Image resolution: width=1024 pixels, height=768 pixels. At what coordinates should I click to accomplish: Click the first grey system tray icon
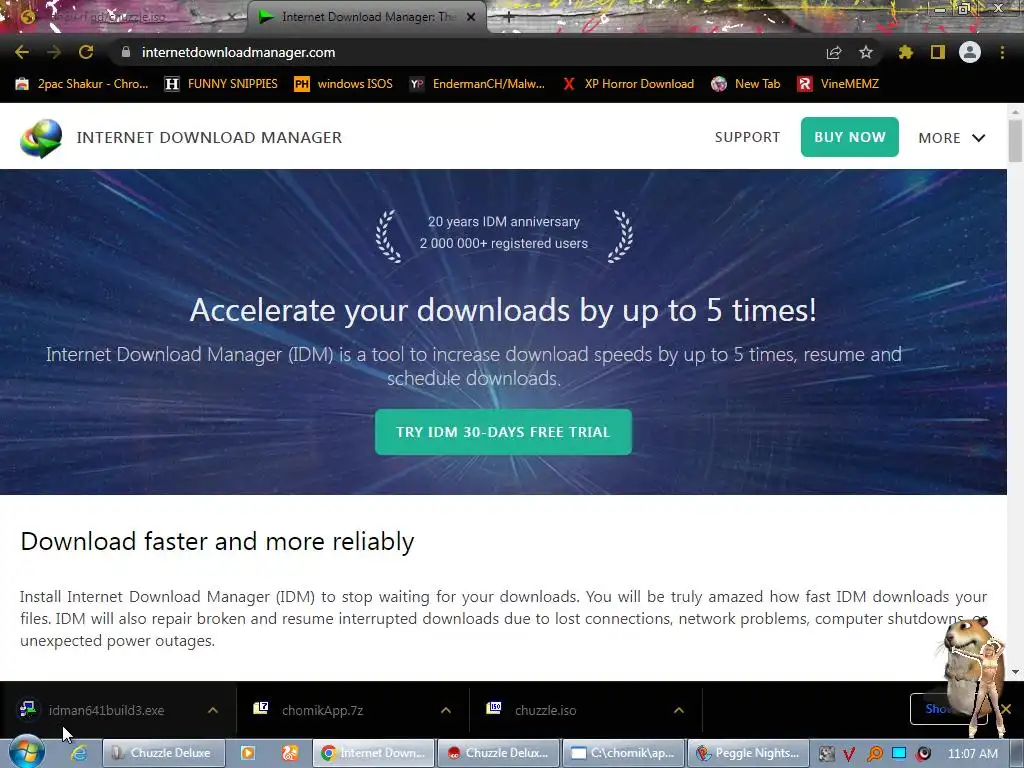[826, 754]
